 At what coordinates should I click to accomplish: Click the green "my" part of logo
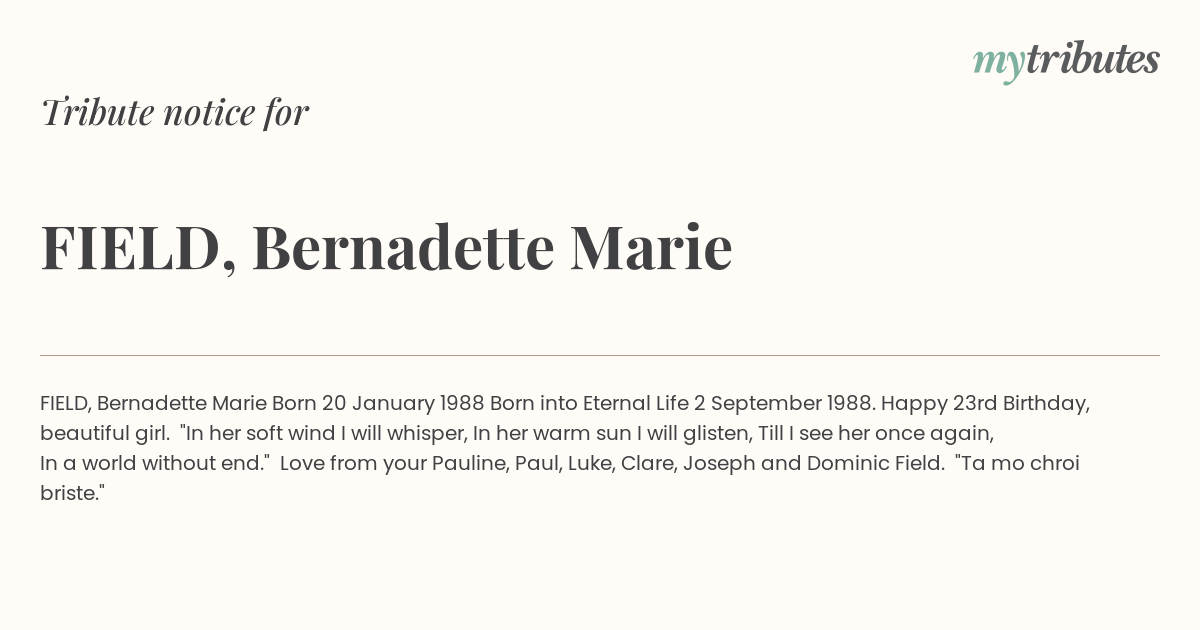tap(999, 64)
